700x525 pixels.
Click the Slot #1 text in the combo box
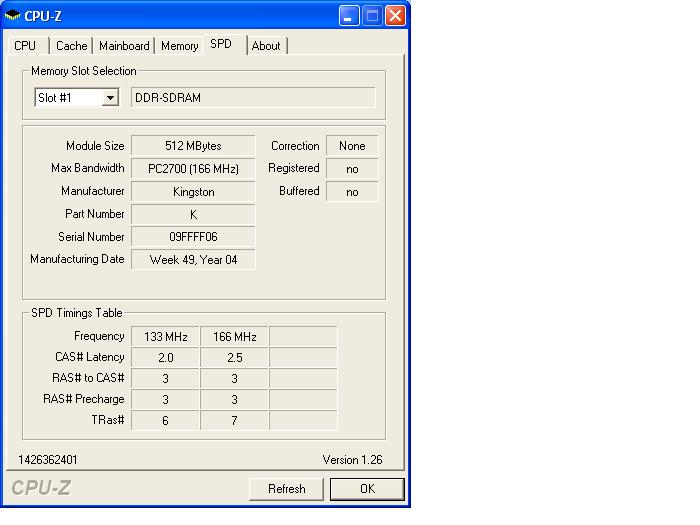coord(55,98)
